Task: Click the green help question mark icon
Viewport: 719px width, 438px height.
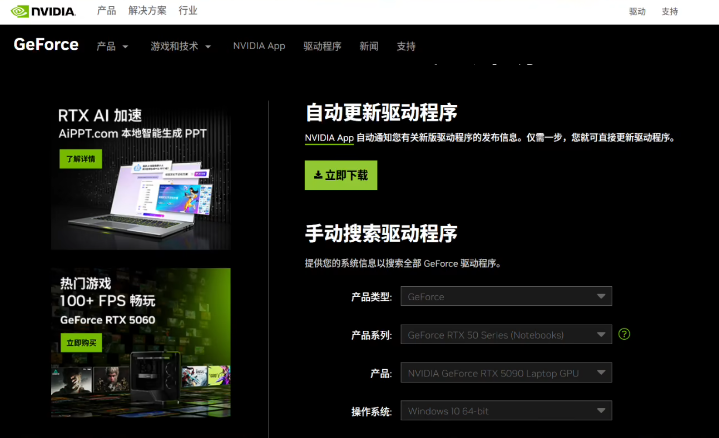Action: click(x=624, y=334)
